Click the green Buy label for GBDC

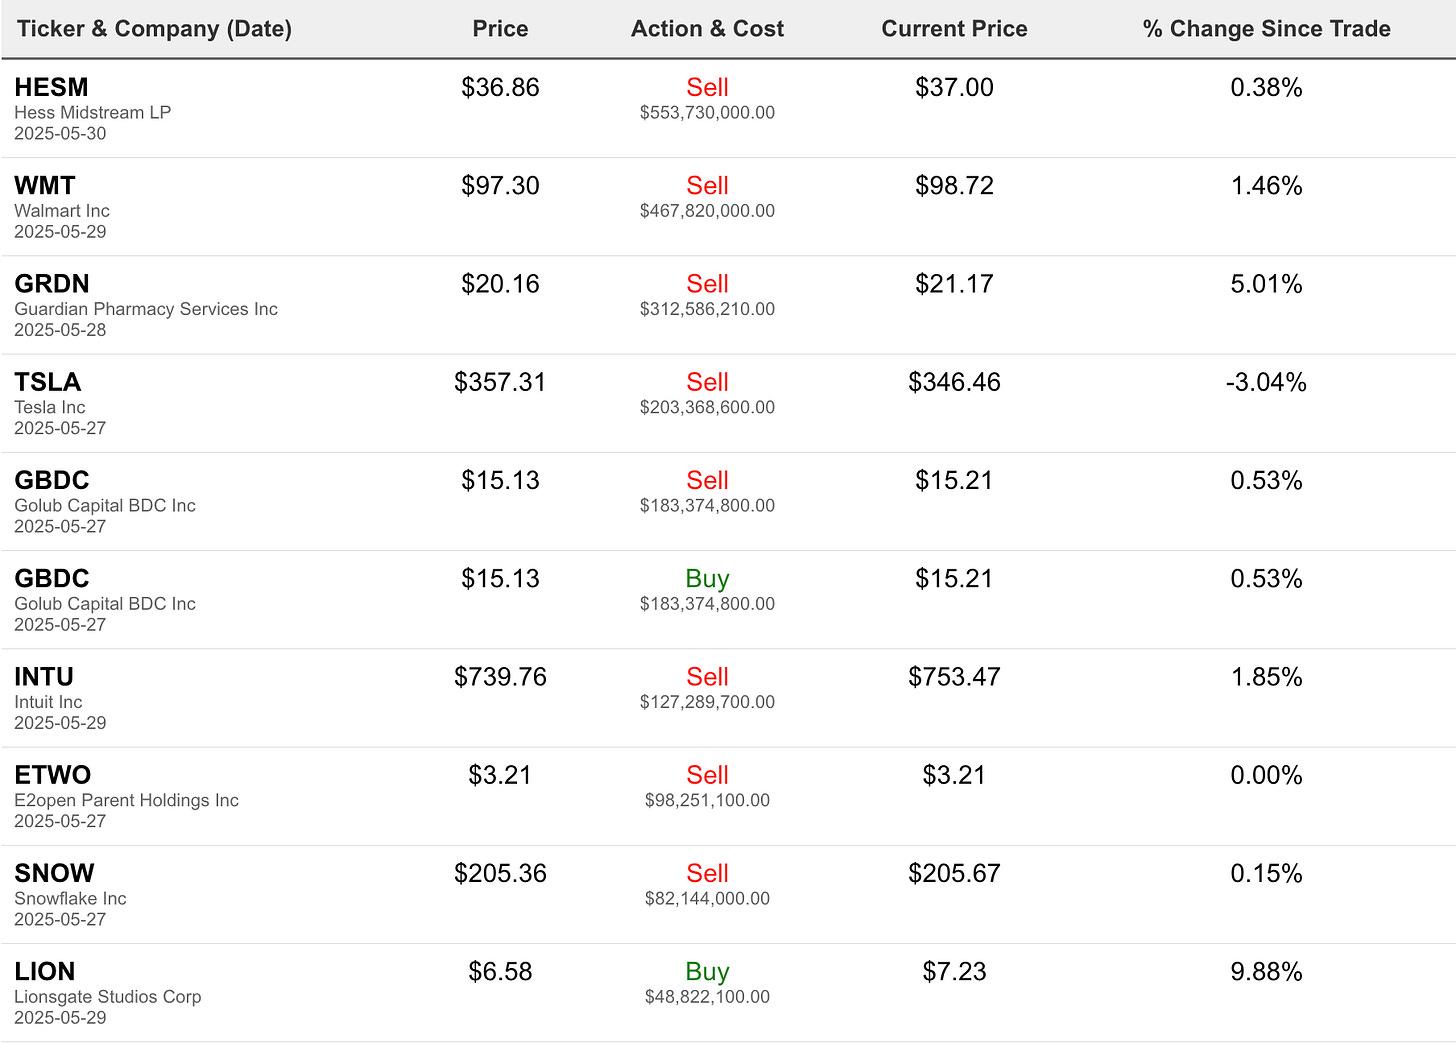707,578
